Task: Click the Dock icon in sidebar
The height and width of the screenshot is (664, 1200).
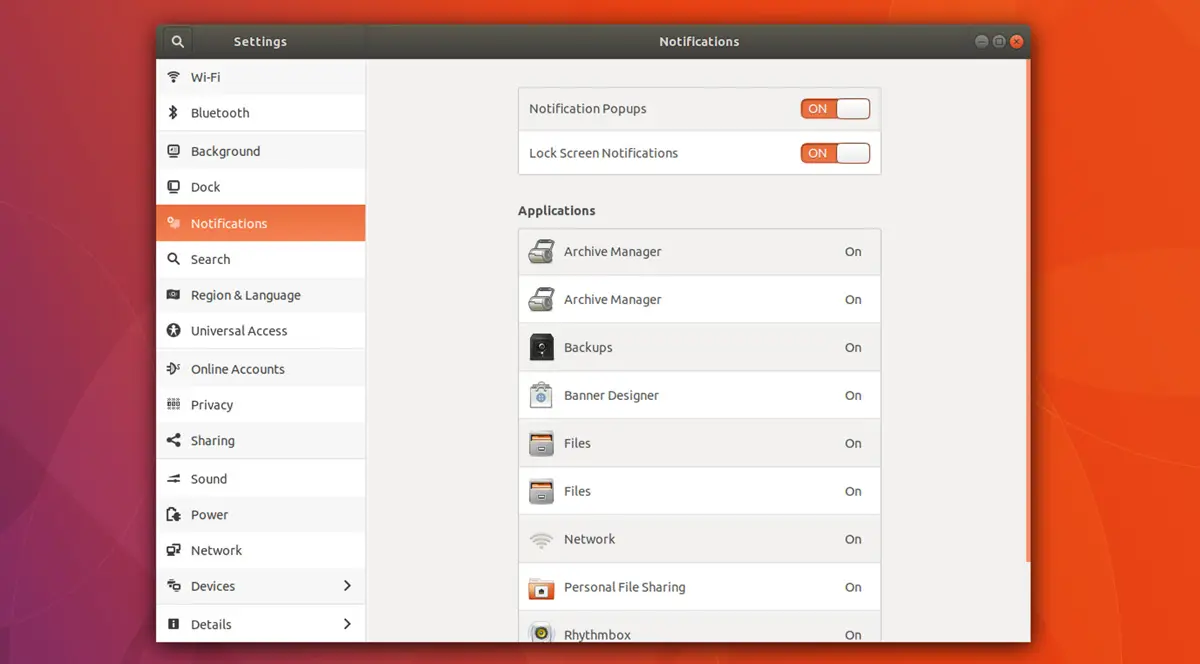Action: click(173, 187)
